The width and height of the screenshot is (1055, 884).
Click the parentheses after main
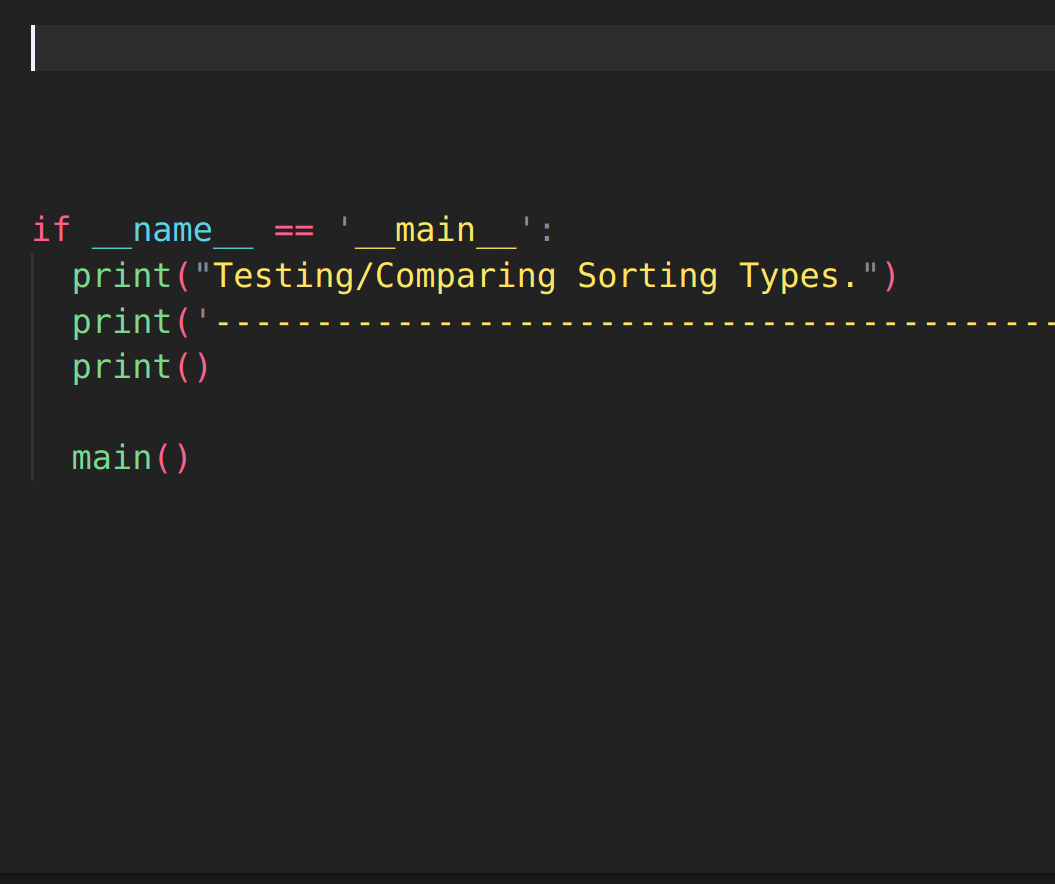coord(172,458)
